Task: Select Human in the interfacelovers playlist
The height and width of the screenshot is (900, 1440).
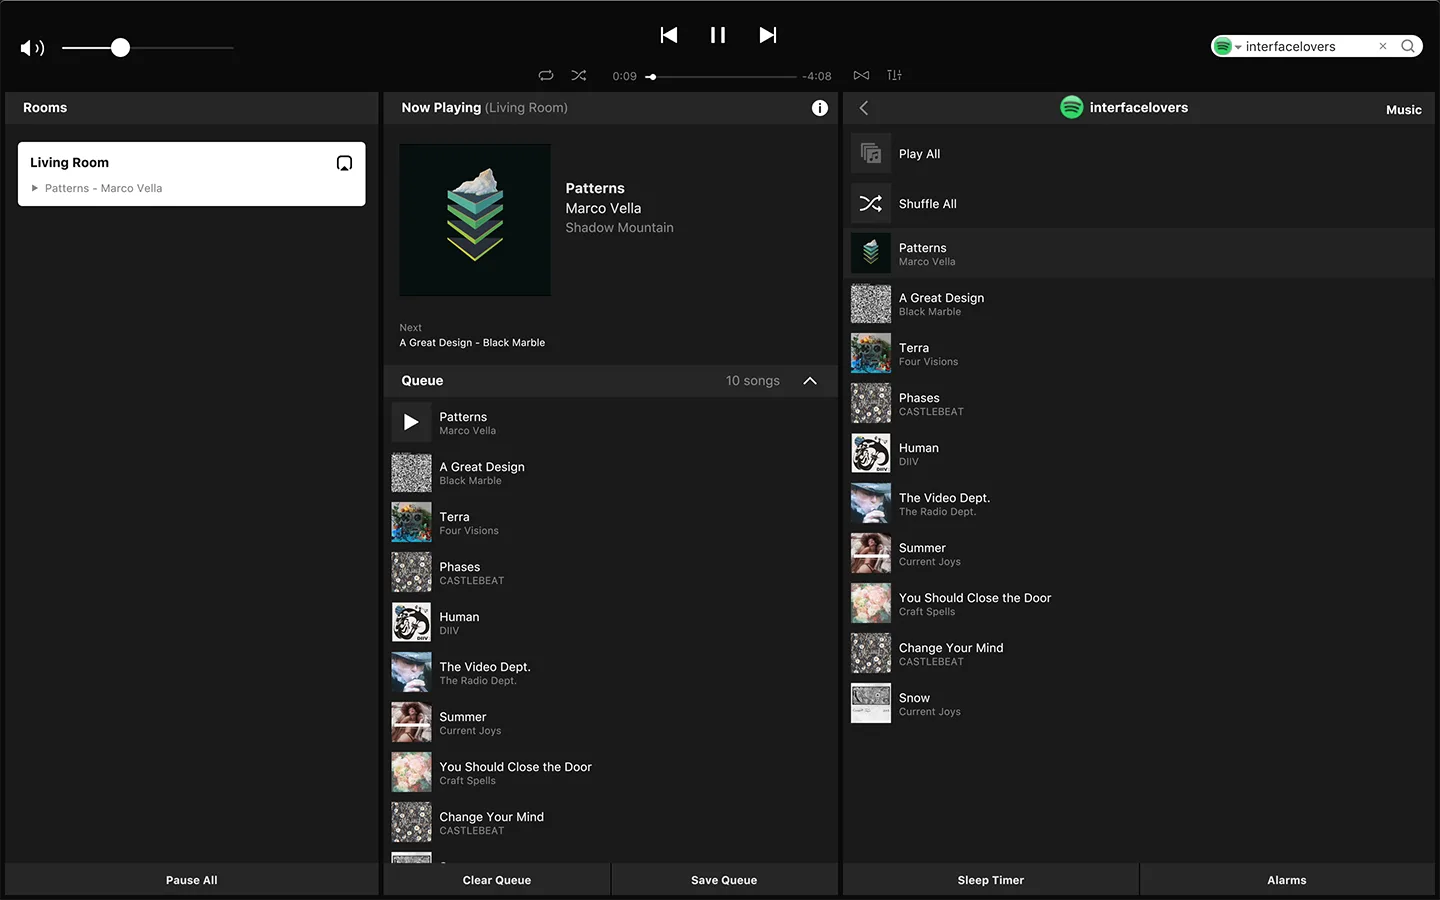Action: (1139, 453)
